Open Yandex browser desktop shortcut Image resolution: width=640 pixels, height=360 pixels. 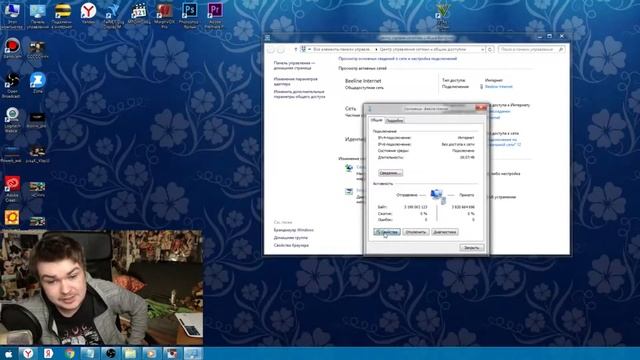tap(88, 13)
